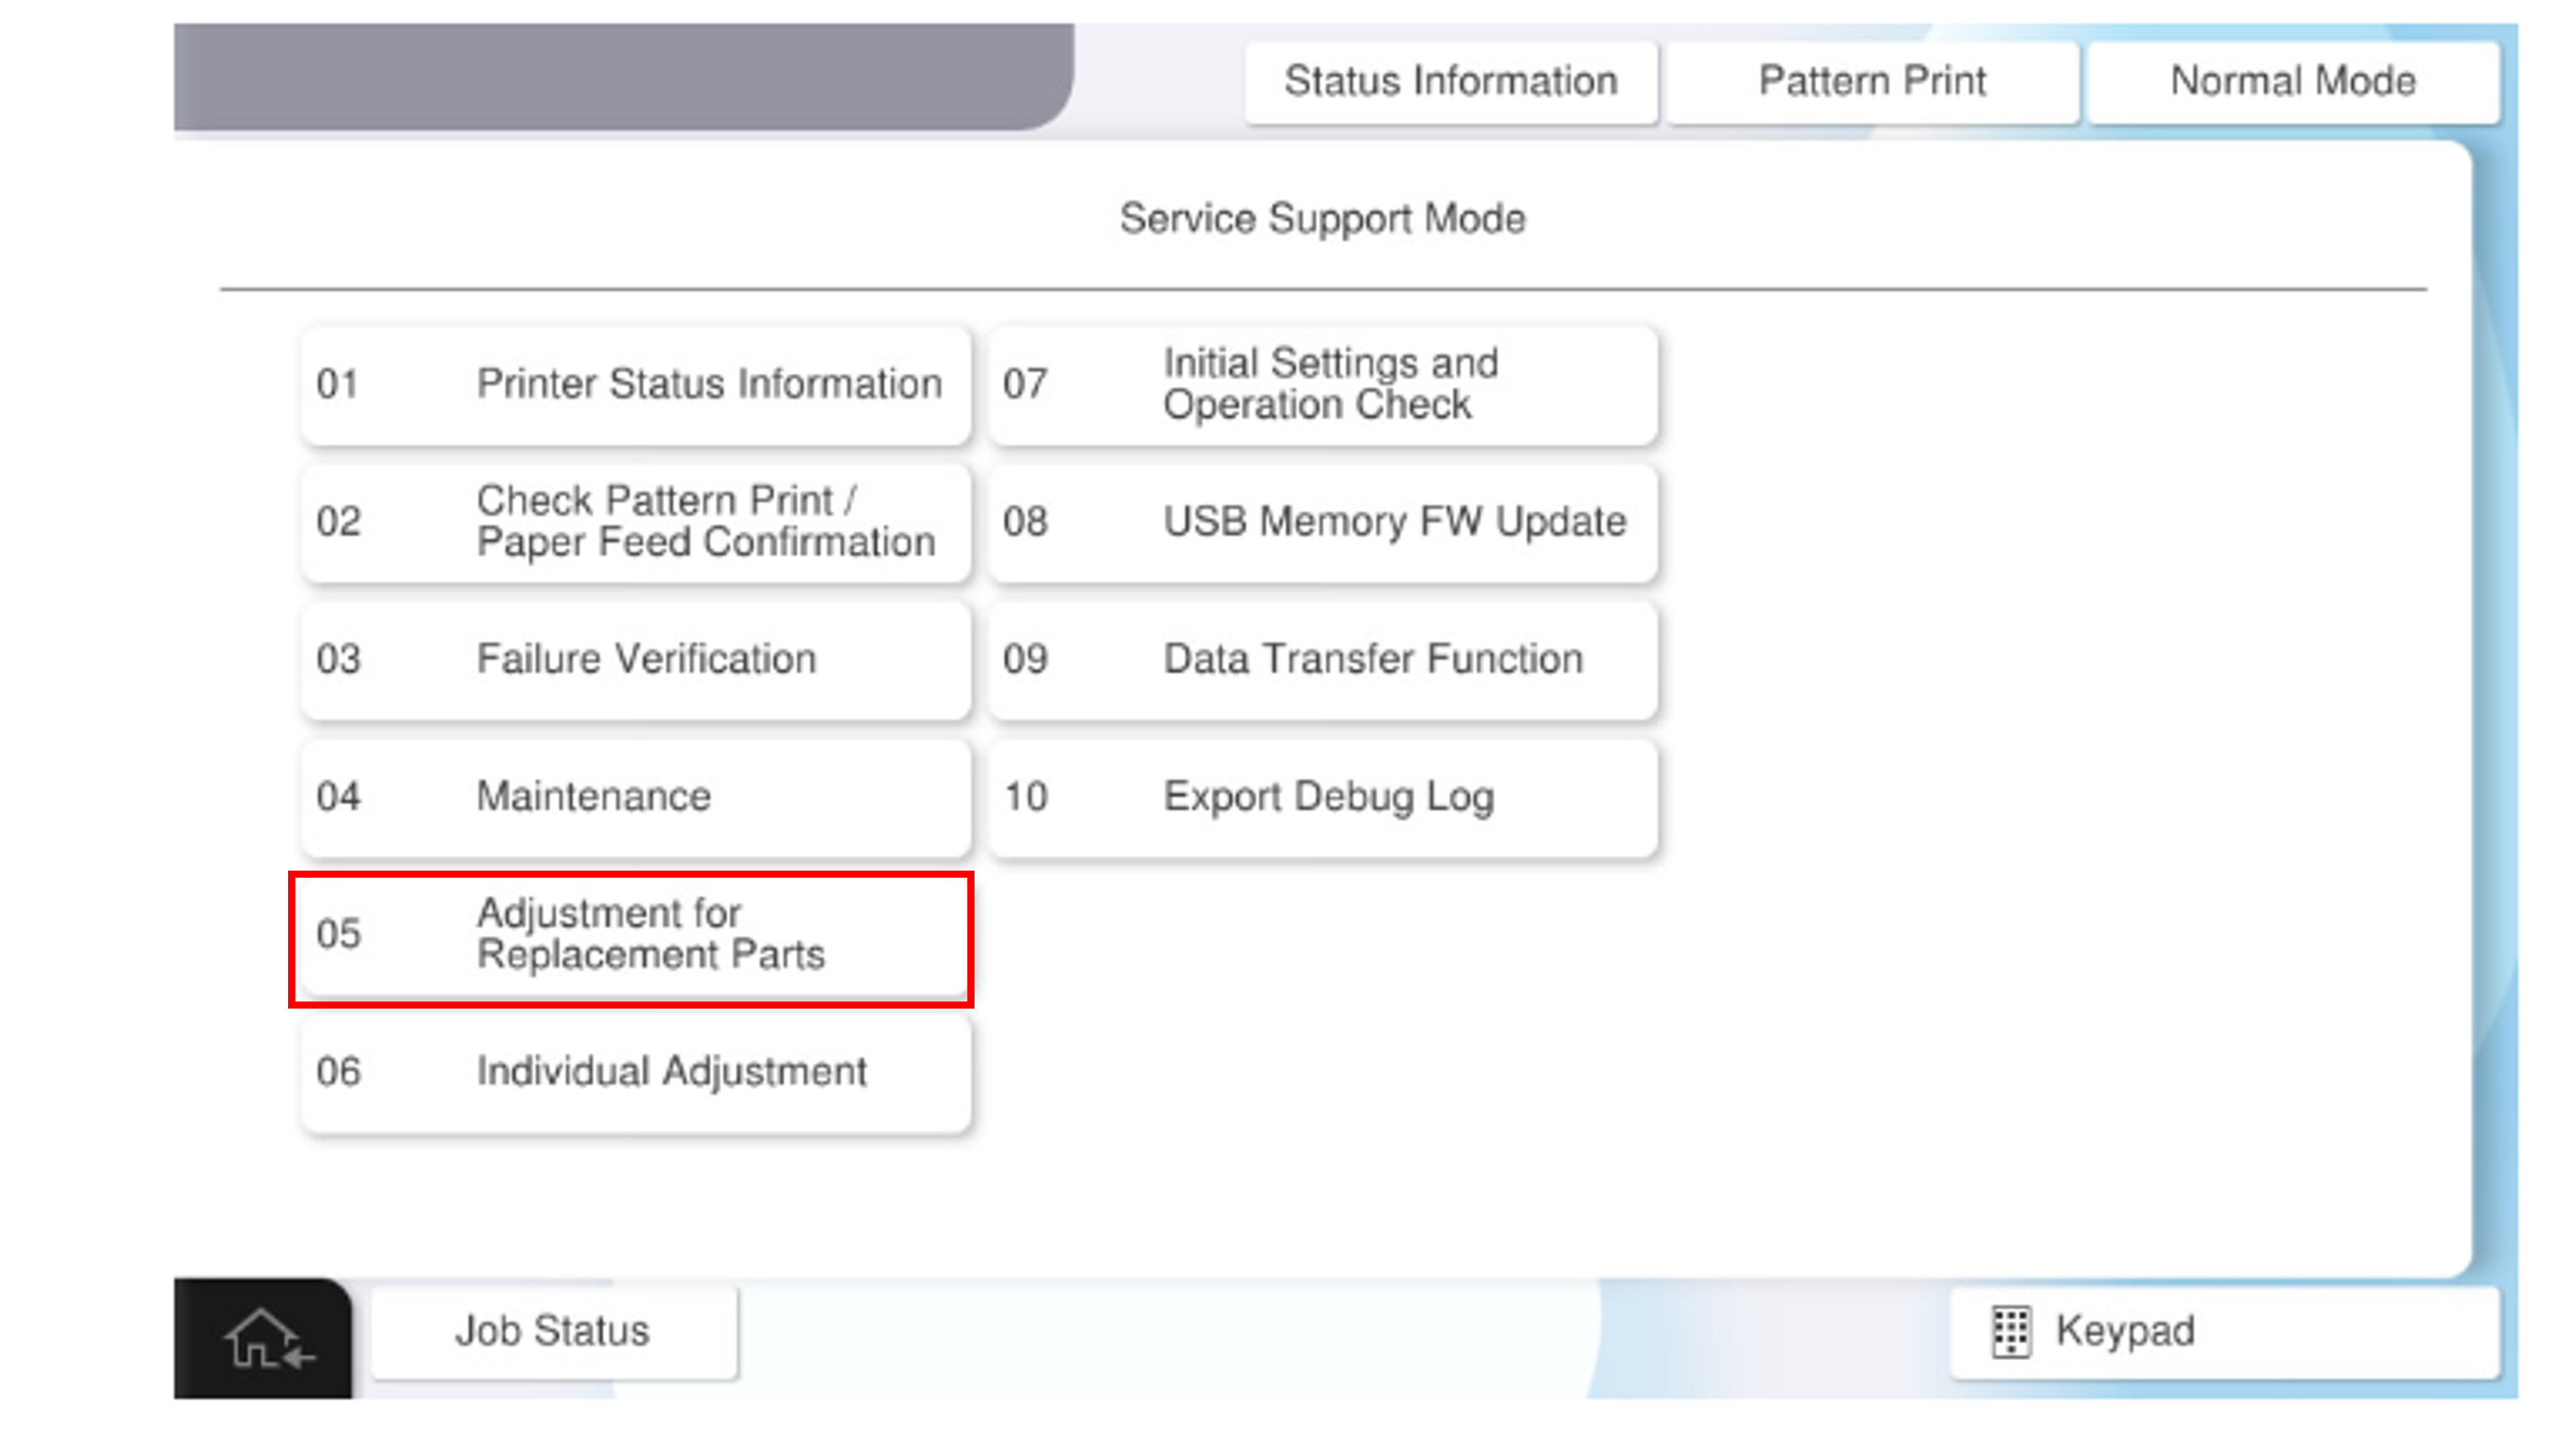Click the Keypad button label

click(2124, 1332)
